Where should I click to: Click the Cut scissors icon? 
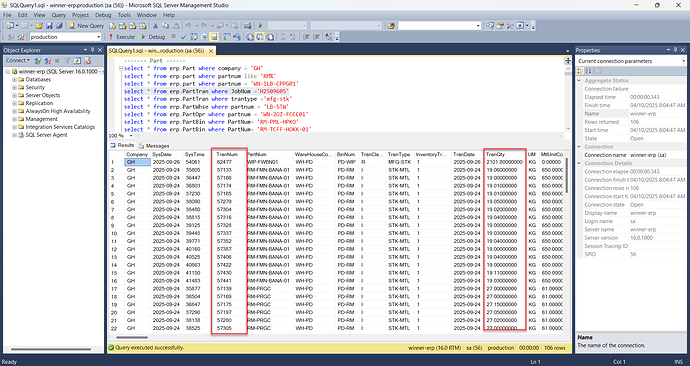155,26
